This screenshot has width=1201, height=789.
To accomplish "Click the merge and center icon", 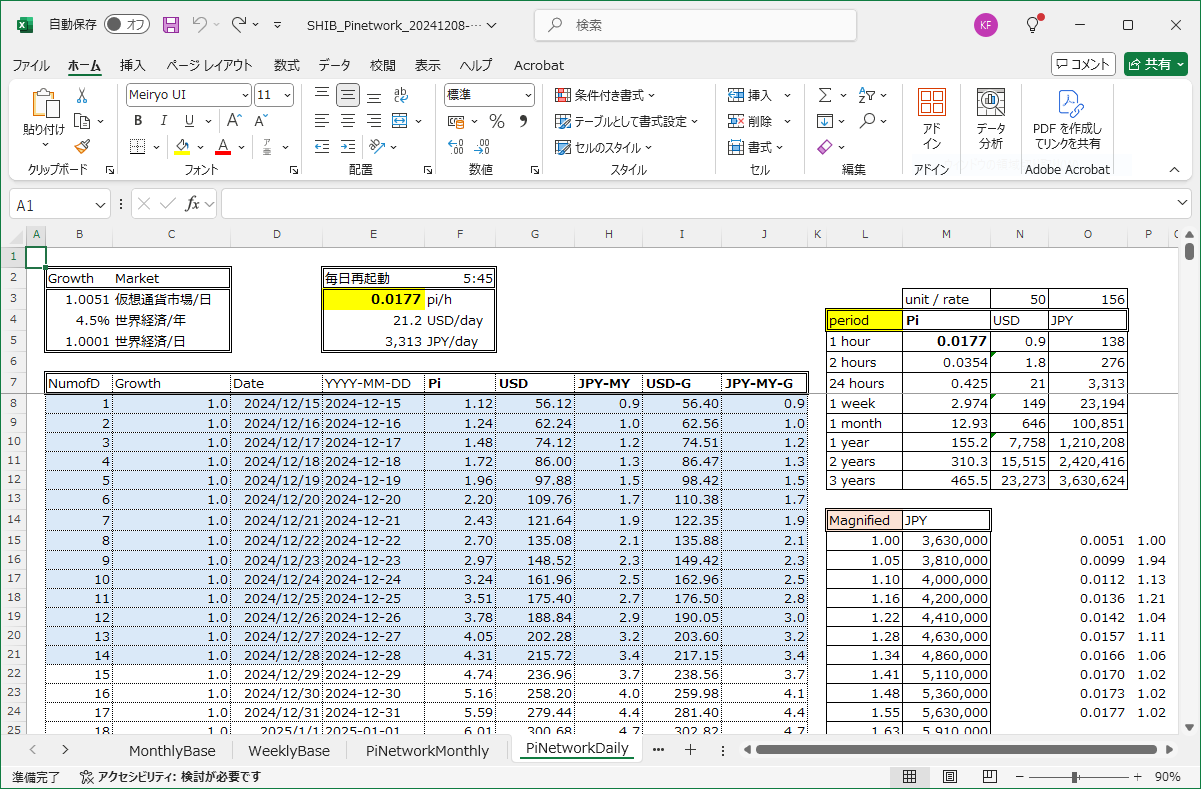I will [x=399, y=121].
